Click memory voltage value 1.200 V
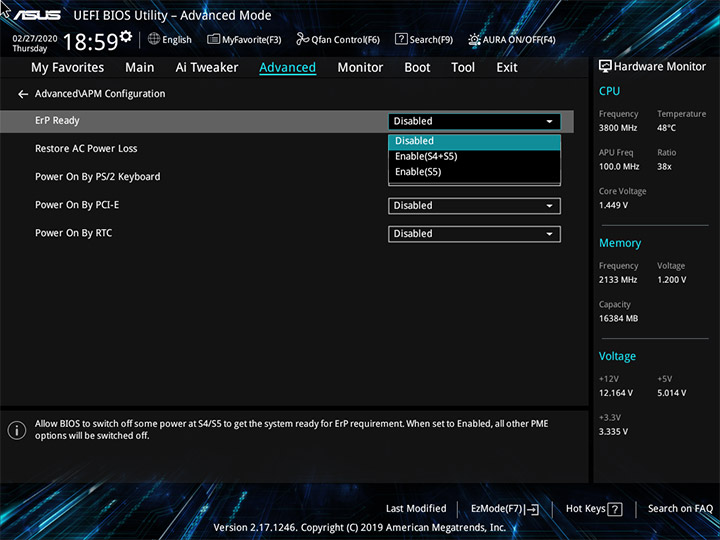 point(671,280)
